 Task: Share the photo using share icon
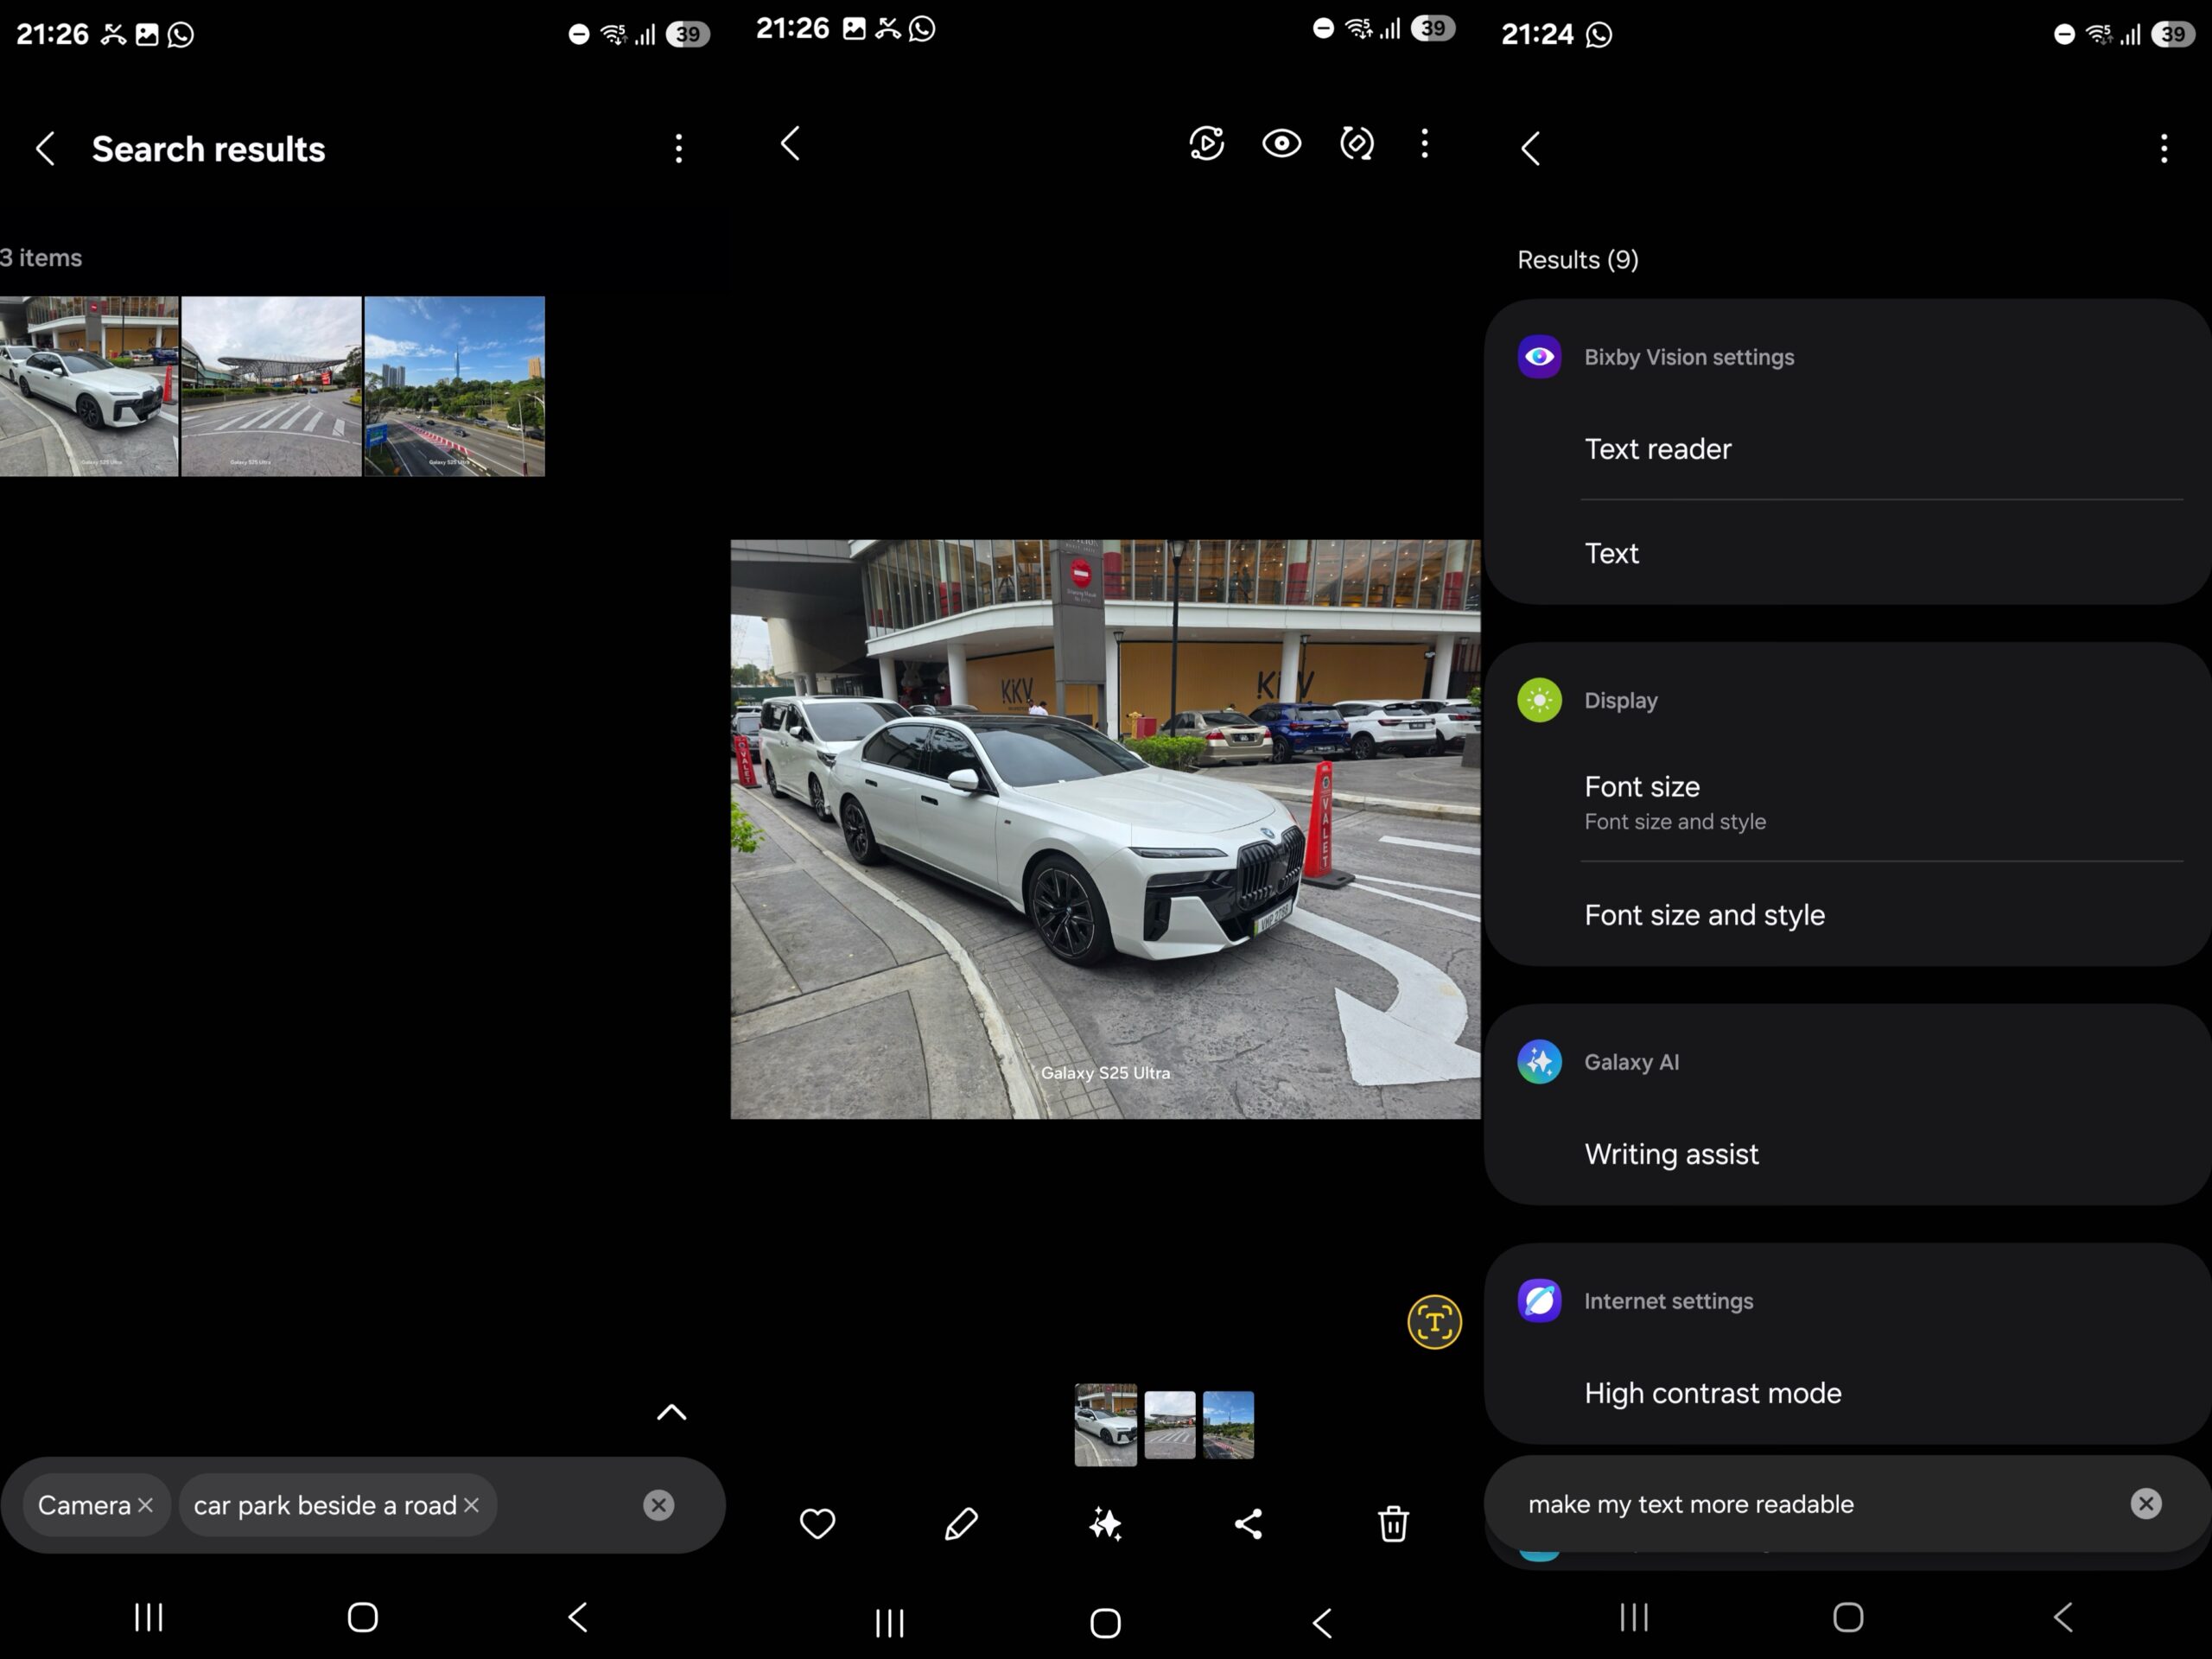(x=1248, y=1523)
